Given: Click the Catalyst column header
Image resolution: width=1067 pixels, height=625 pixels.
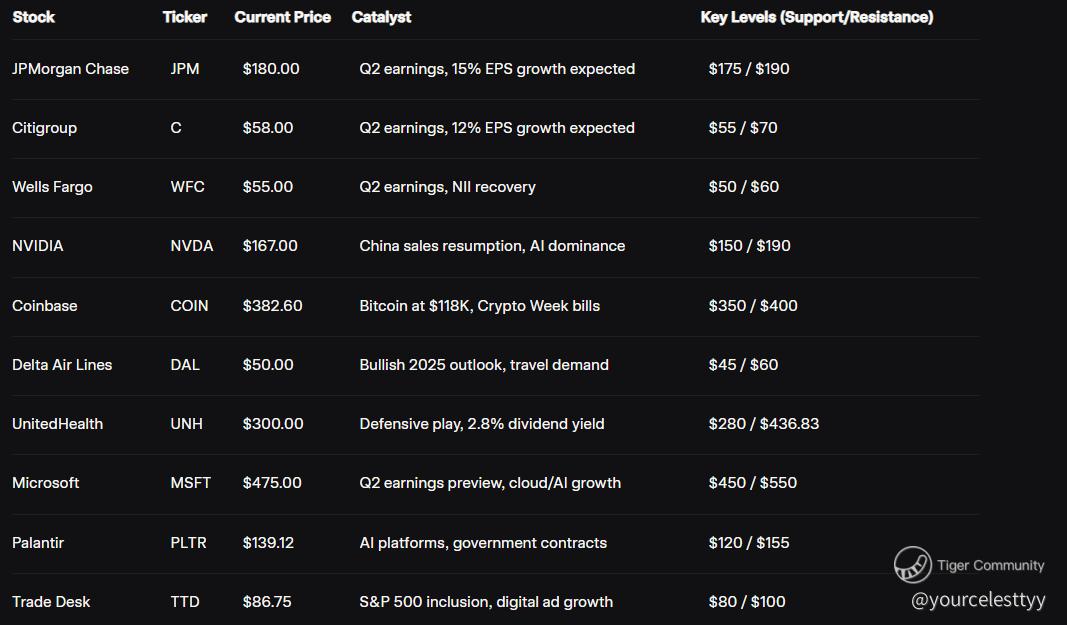Looking at the screenshot, I should (x=381, y=17).
